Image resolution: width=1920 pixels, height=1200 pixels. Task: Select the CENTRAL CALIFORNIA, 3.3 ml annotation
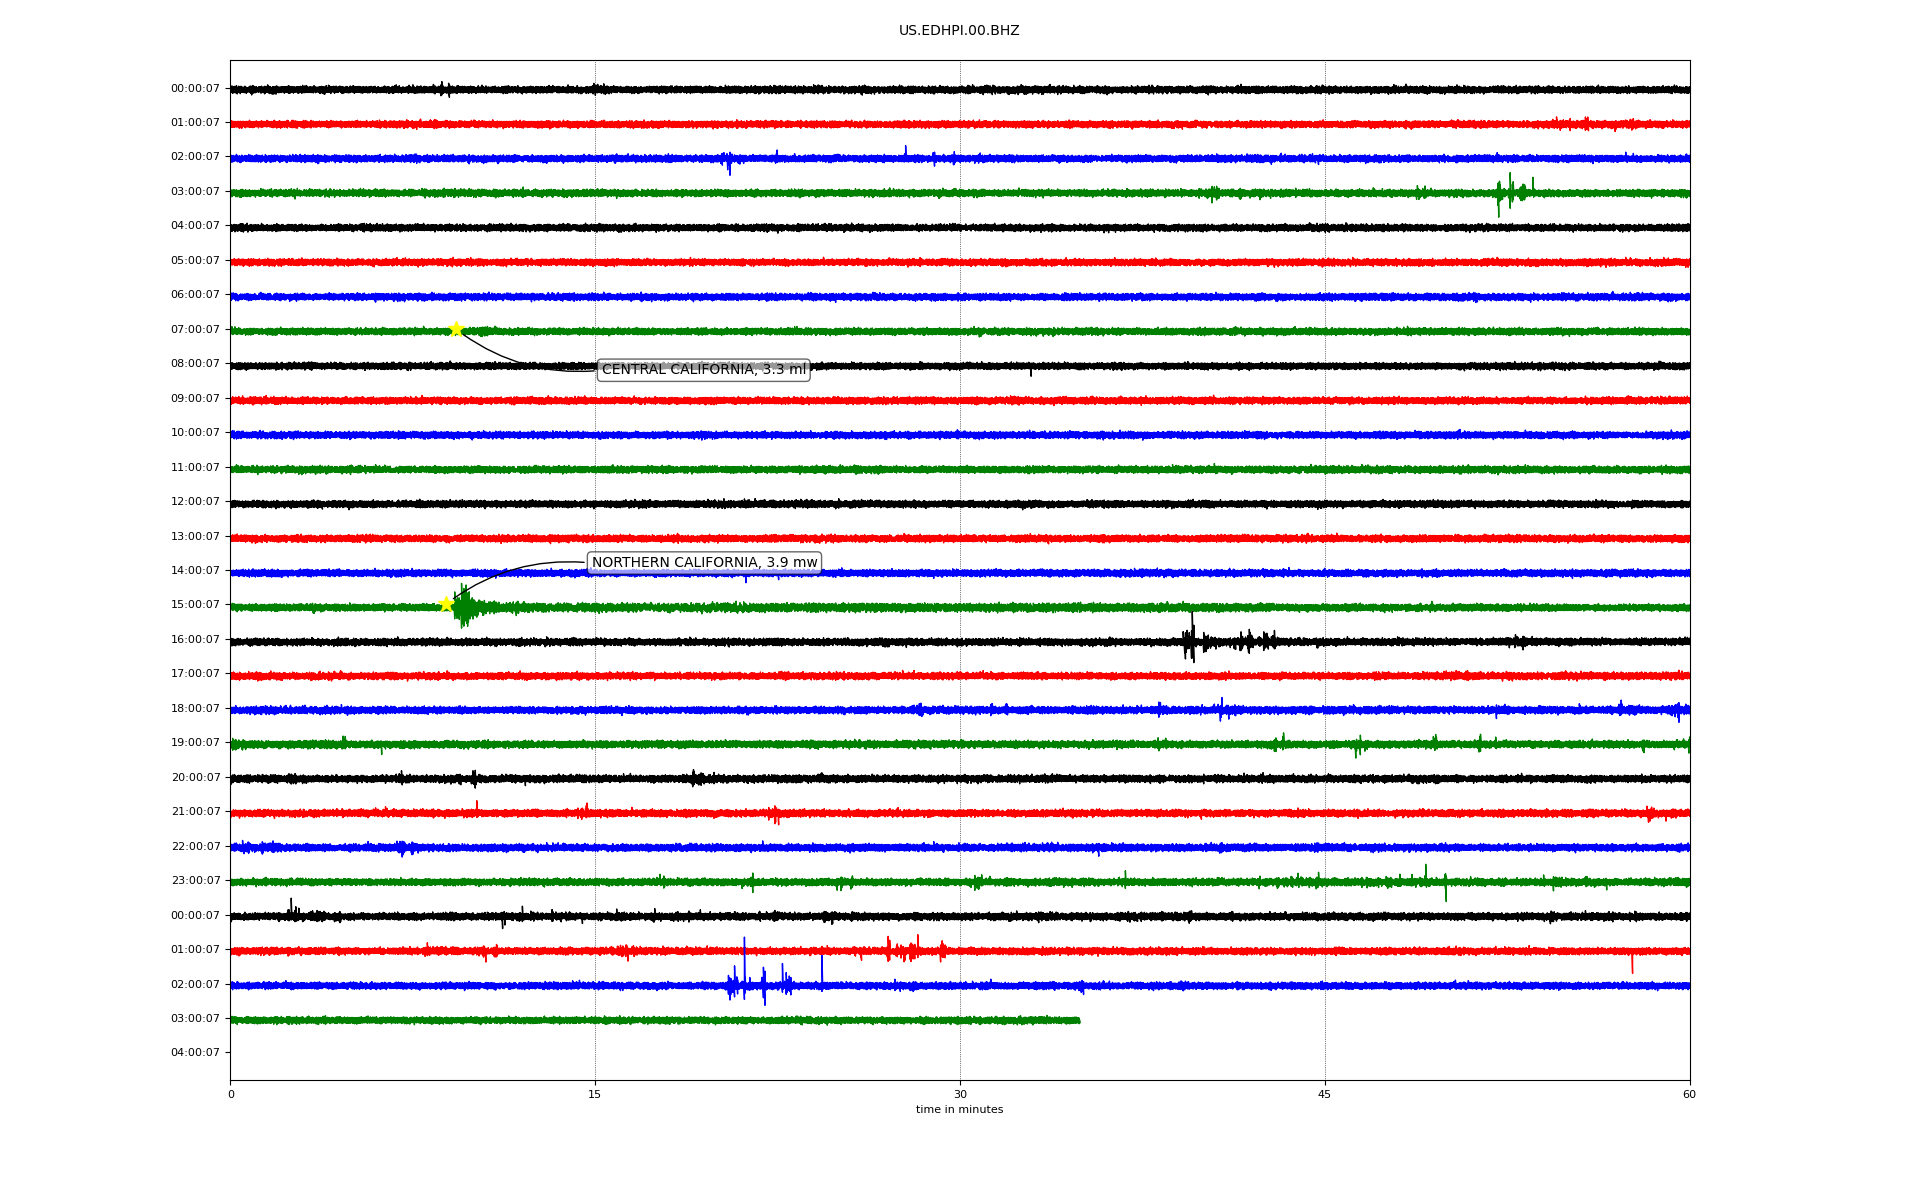click(703, 370)
